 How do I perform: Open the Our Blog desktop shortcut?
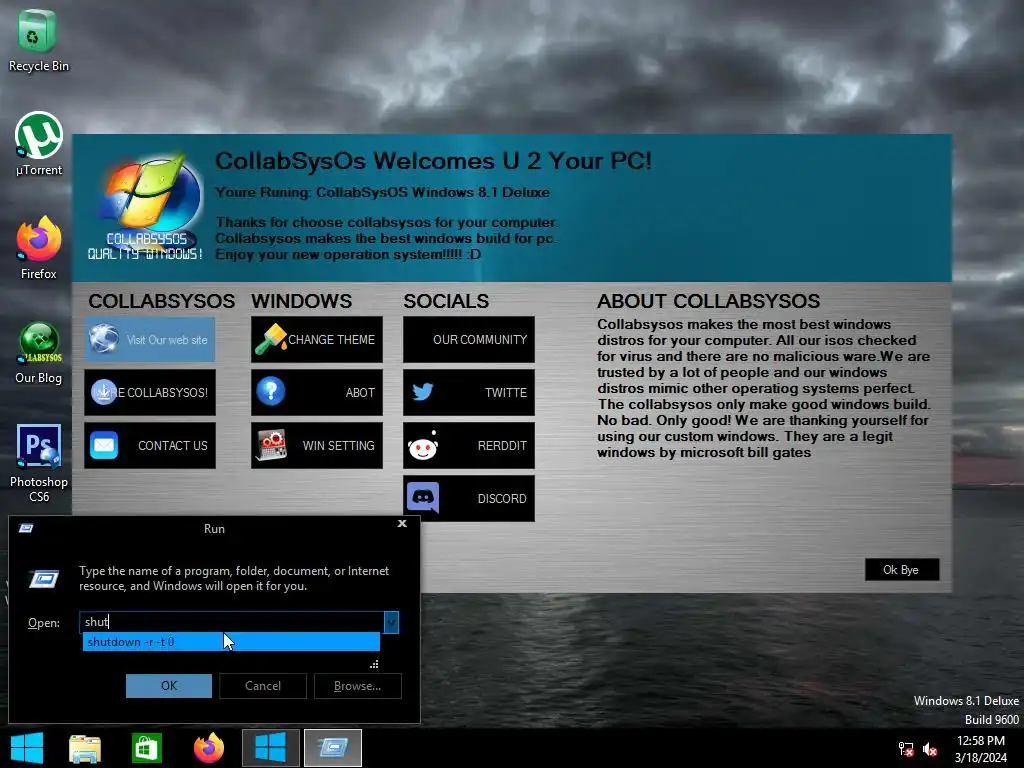click(39, 353)
